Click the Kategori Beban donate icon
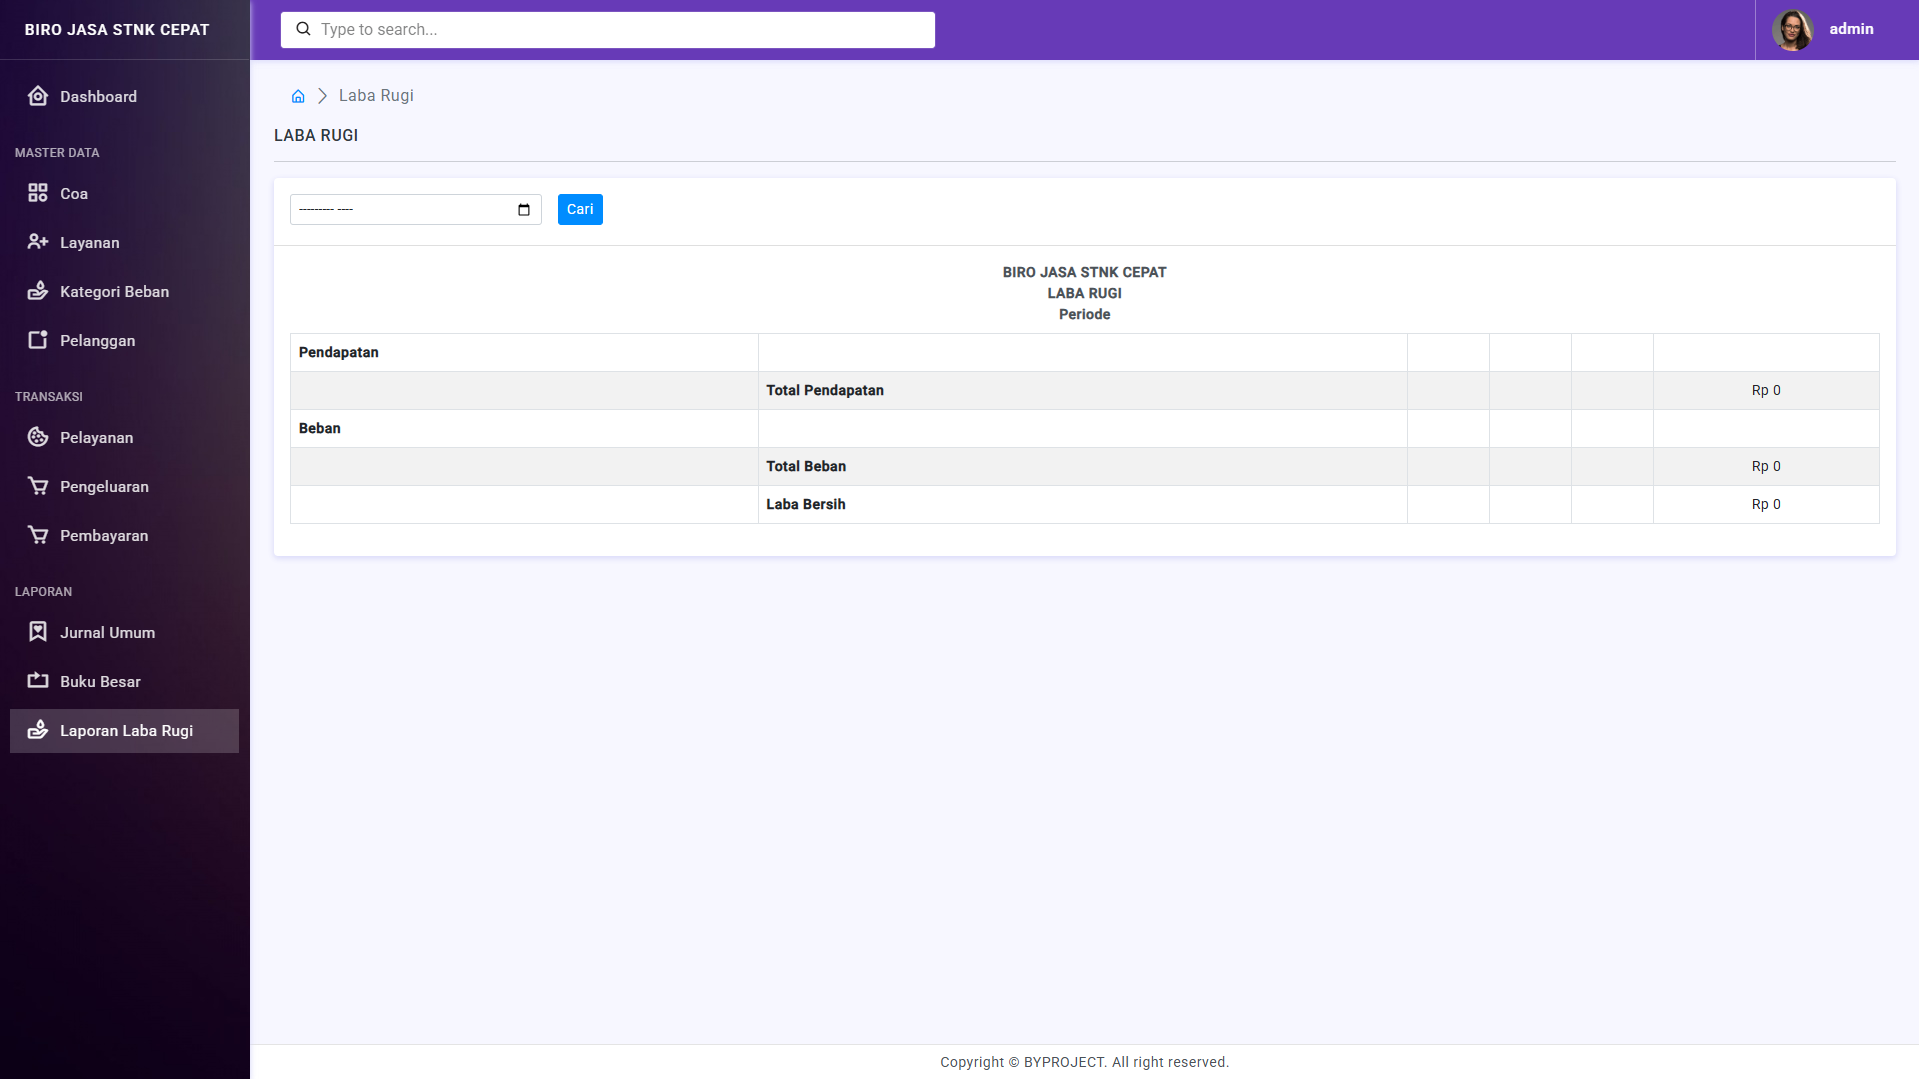This screenshot has width=1919, height=1079. 38,291
